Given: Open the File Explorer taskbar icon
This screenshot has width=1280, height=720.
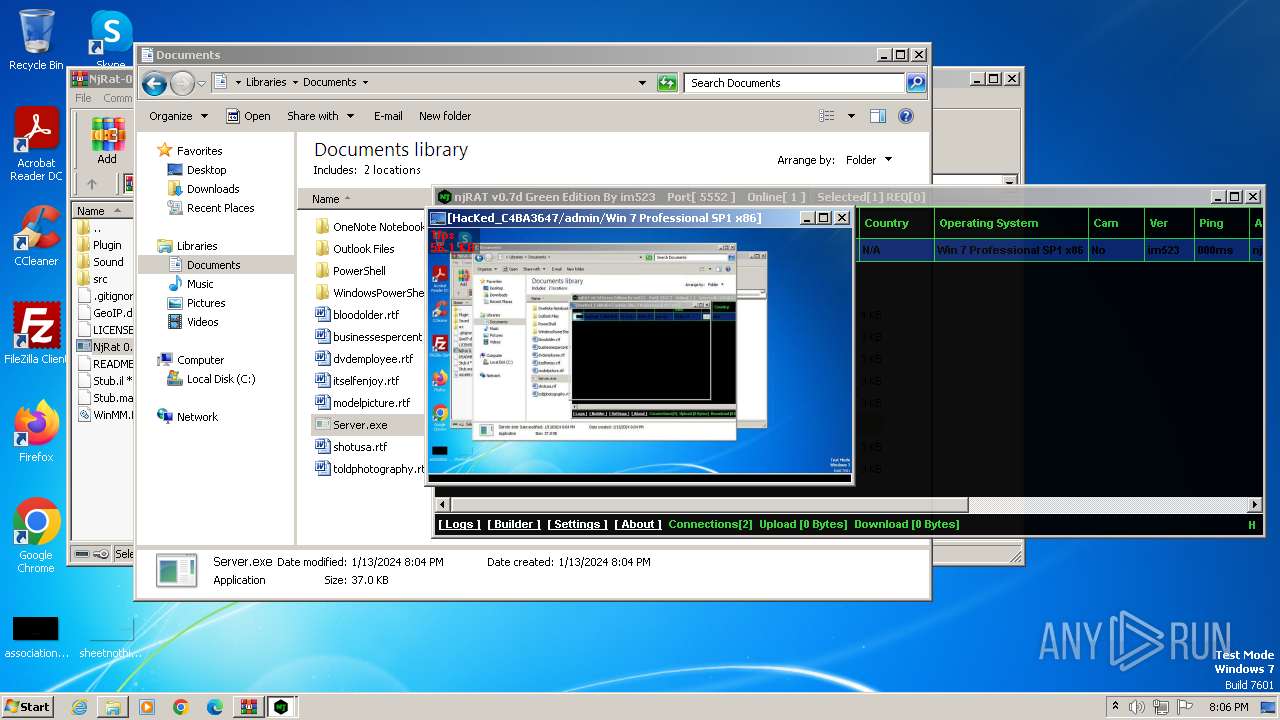Looking at the screenshot, I should tap(113, 707).
